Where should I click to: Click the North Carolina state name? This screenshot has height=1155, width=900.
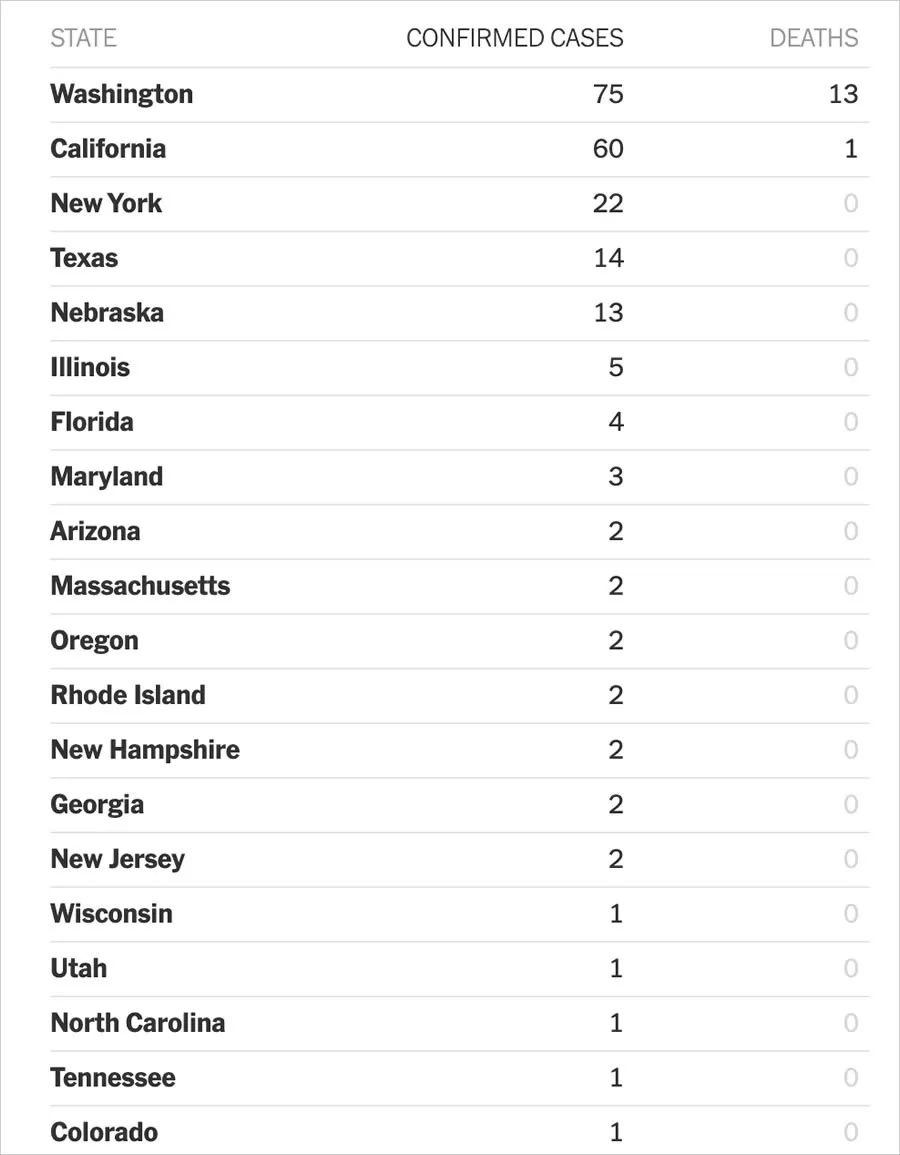138,1022
